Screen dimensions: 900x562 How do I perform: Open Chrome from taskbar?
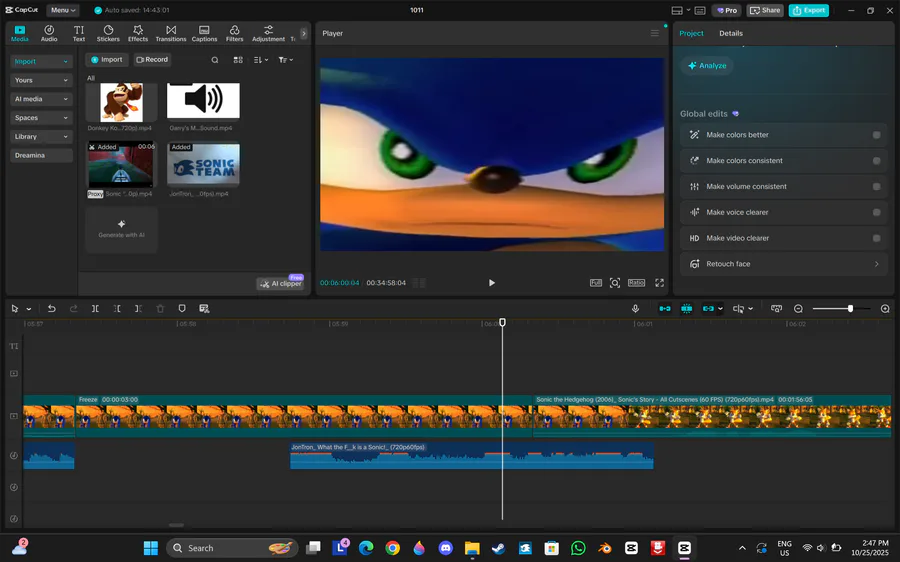(x=393, y=548)
